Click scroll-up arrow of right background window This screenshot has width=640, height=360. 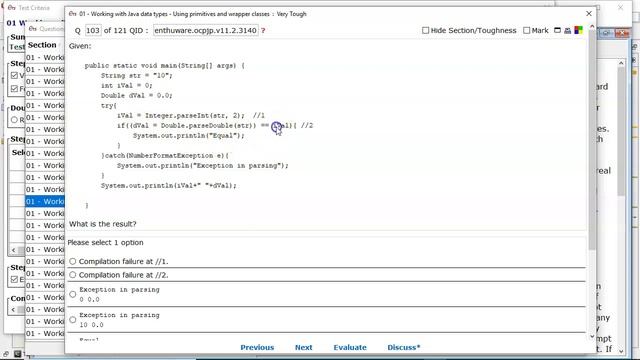621,63
